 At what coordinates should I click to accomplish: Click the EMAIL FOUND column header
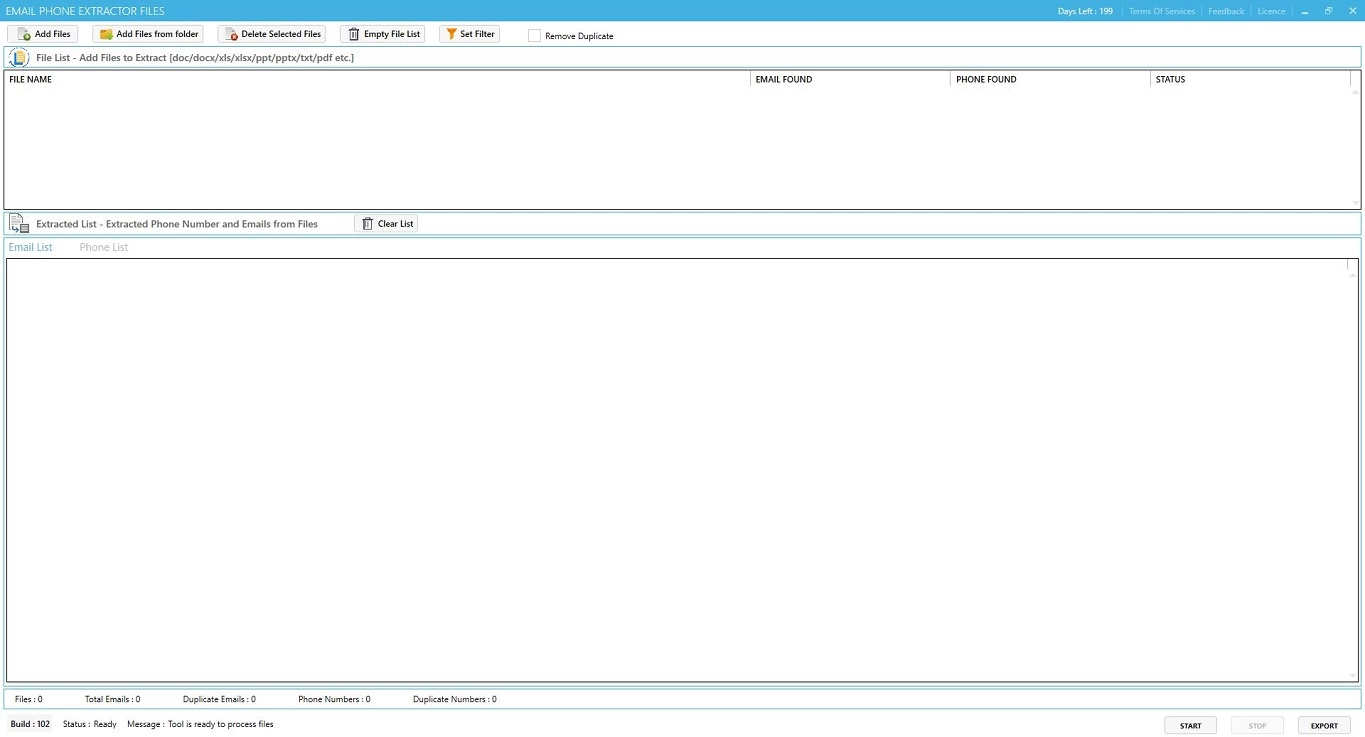coord(784,79)
